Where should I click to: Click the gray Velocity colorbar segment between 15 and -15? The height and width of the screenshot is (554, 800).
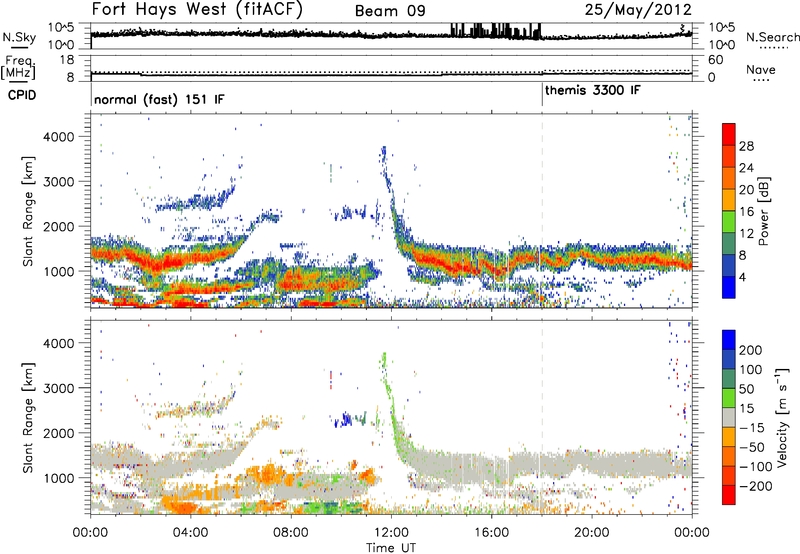[x=729, y=417]
